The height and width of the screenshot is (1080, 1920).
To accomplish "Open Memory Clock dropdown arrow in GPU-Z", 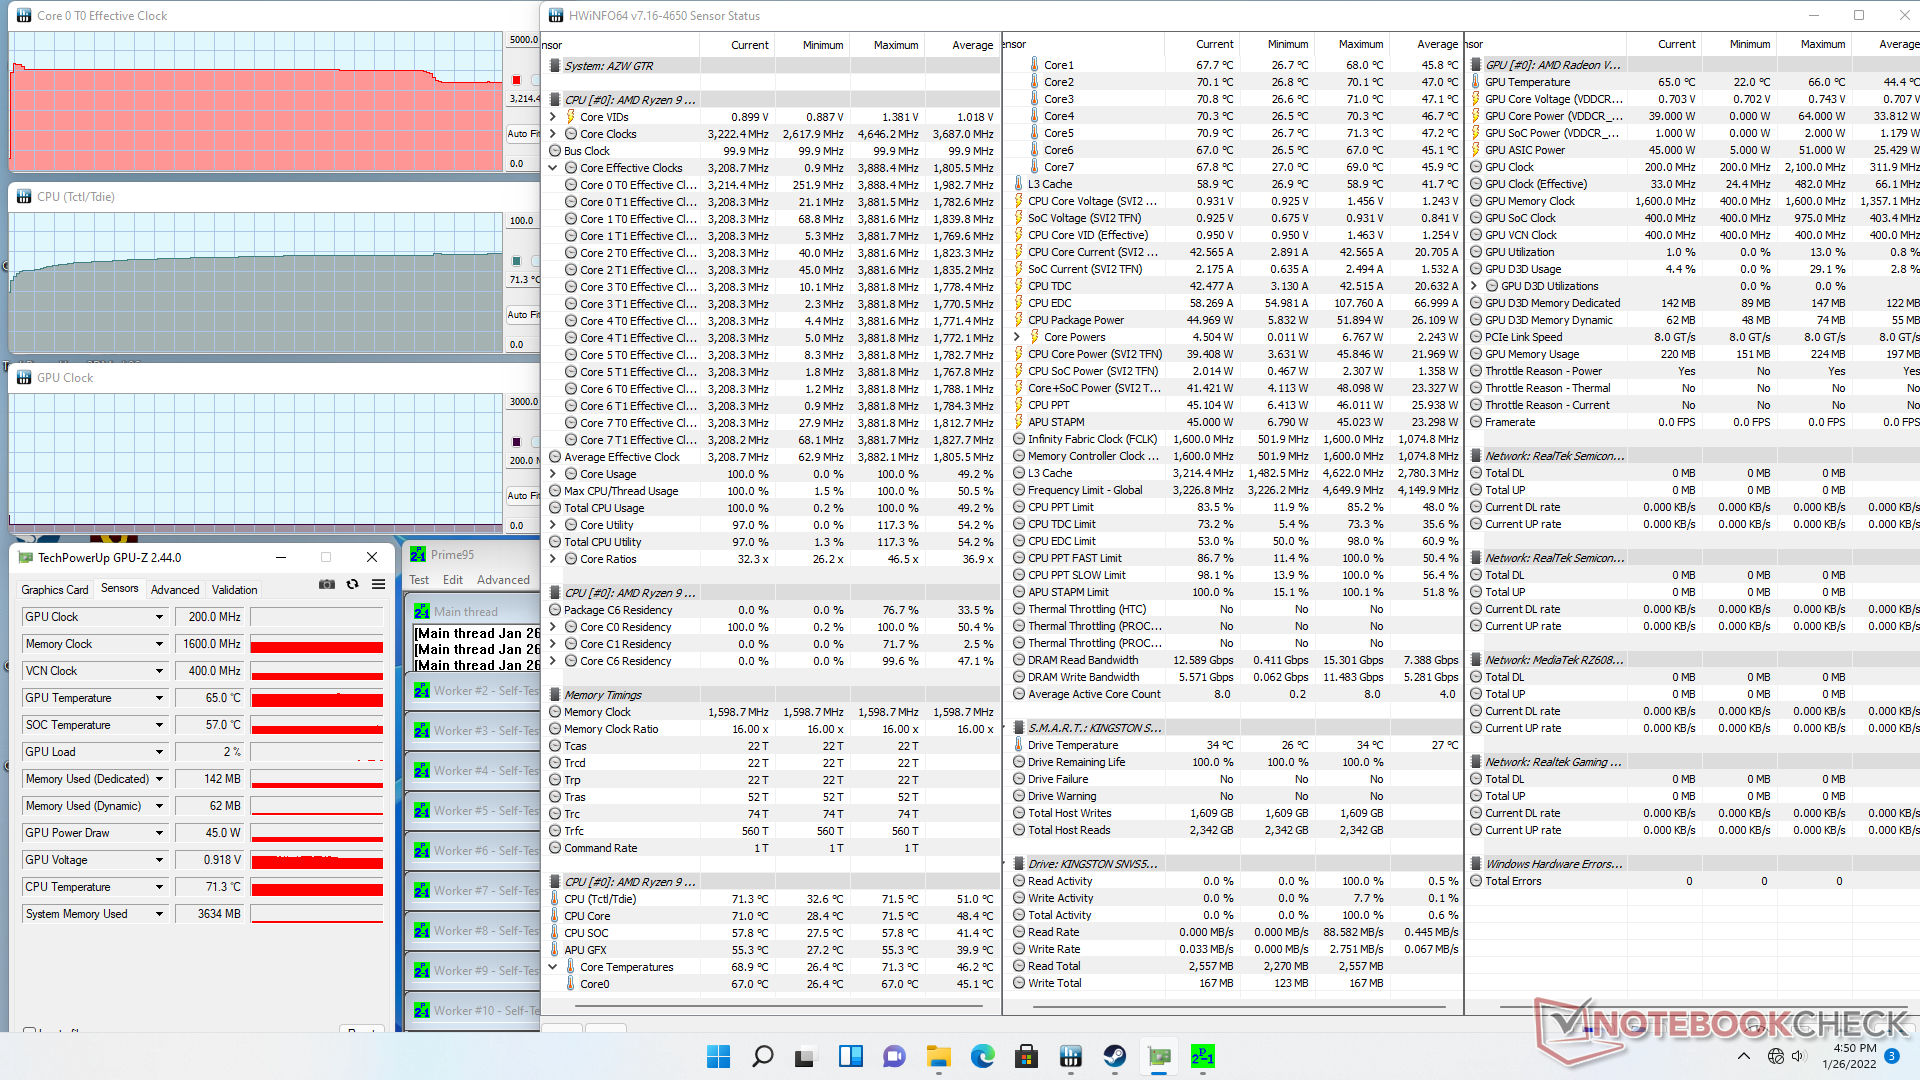I will pos(159,644).
